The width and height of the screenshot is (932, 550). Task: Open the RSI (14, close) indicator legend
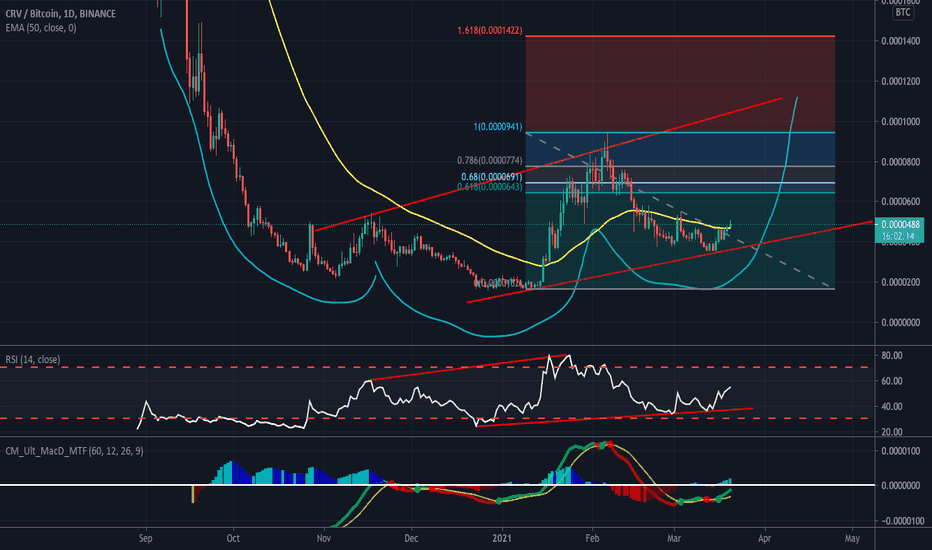(33, 359)
